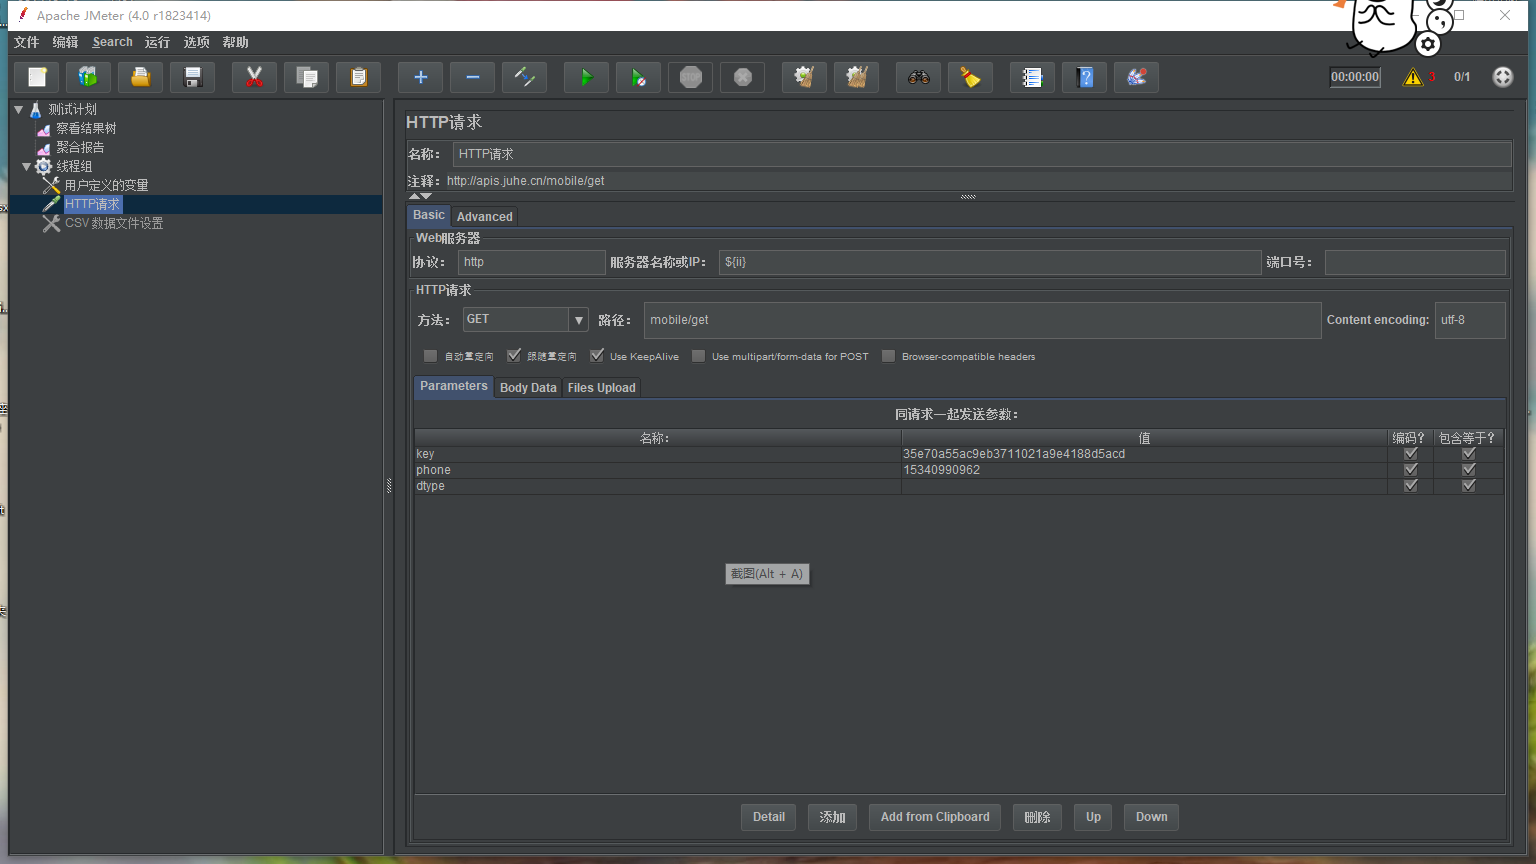This screenshot has width=1536, height=864.
Task: Click the Paste clipboard icon
Action: click(358, 77)
